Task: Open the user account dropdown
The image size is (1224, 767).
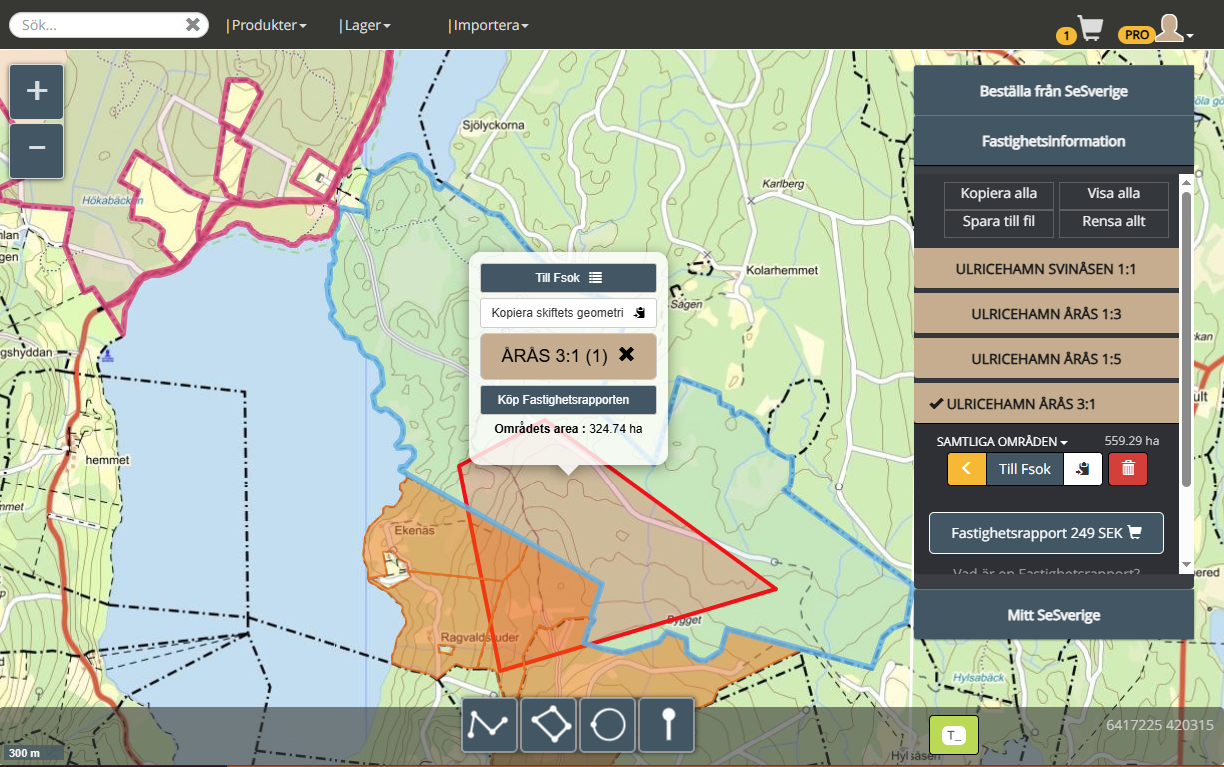Action: (x=1174, y=28)
